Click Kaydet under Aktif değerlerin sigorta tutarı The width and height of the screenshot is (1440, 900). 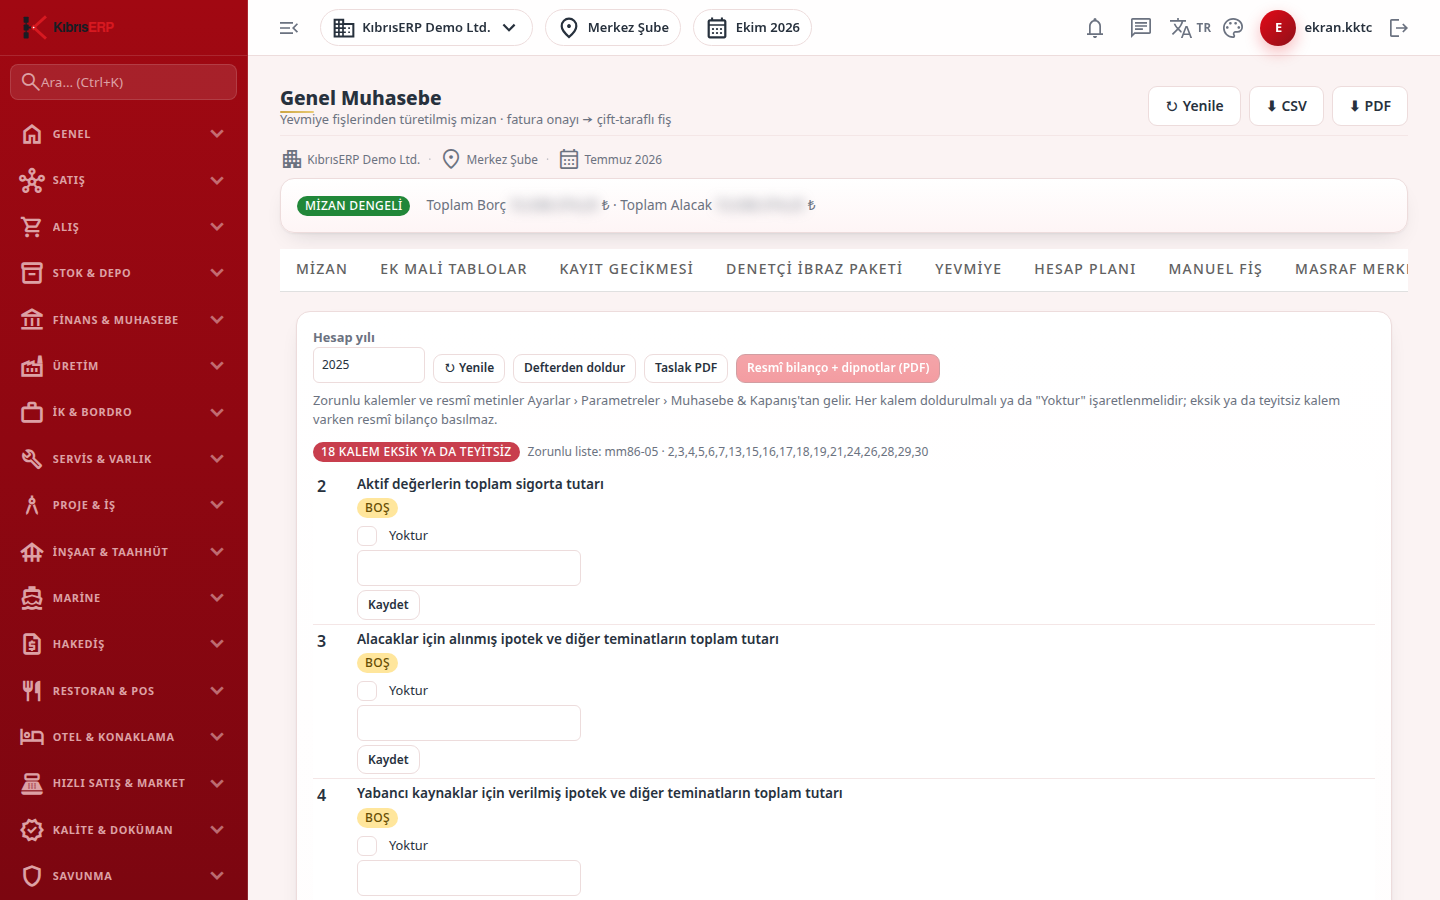388,605
